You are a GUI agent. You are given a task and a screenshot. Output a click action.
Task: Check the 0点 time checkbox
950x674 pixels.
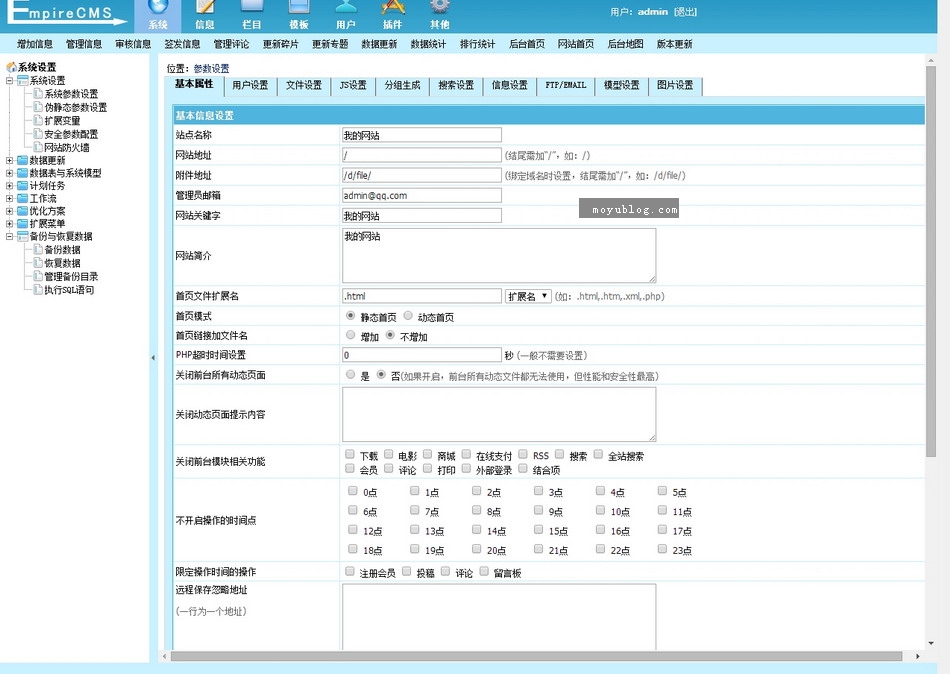[x=353, y=491]
